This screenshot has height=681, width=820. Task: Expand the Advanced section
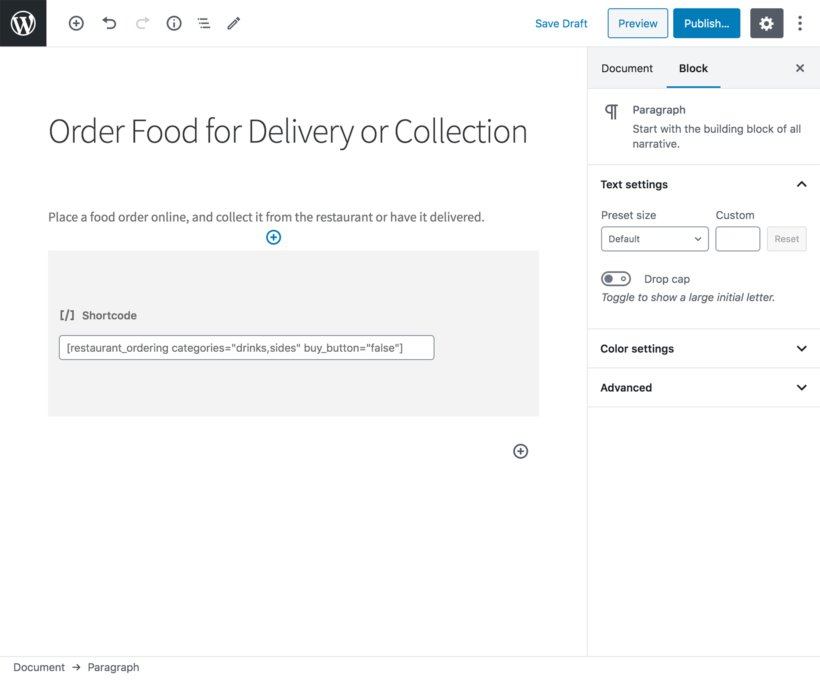703,387
